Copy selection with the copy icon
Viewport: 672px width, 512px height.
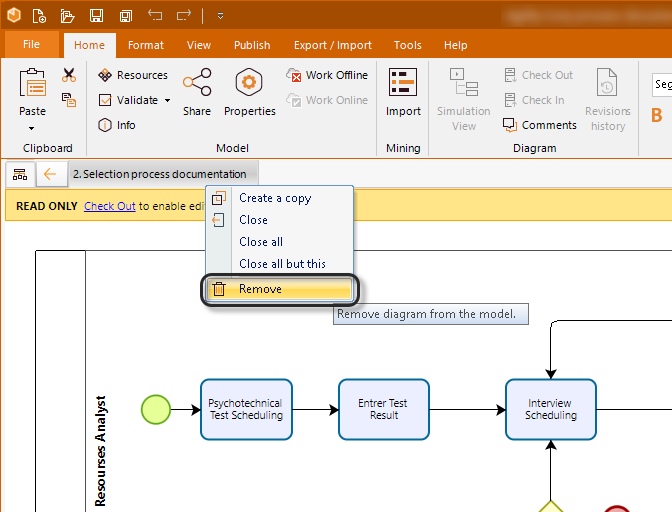[x=69, y=100]
